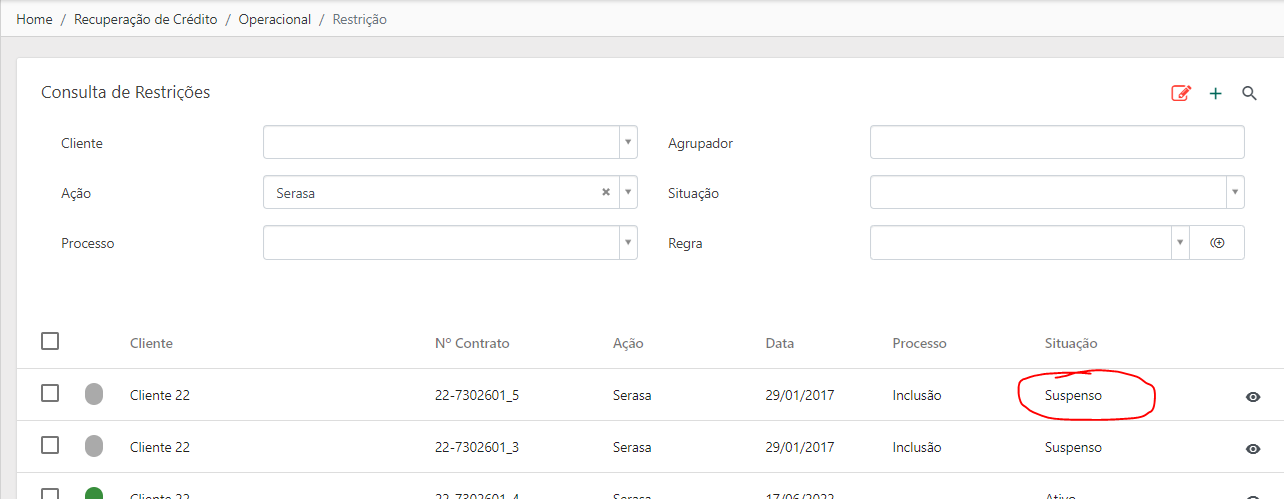This screenshot has height=499, width=1284.
Task: Click Inclusão in row 22-7302601_5
Action: point(917,395)
